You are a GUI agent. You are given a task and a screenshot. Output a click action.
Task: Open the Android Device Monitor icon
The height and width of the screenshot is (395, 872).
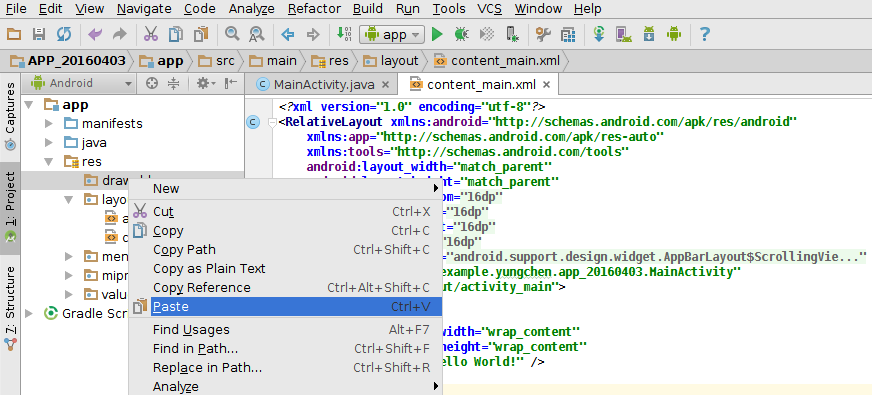(674, 34)
